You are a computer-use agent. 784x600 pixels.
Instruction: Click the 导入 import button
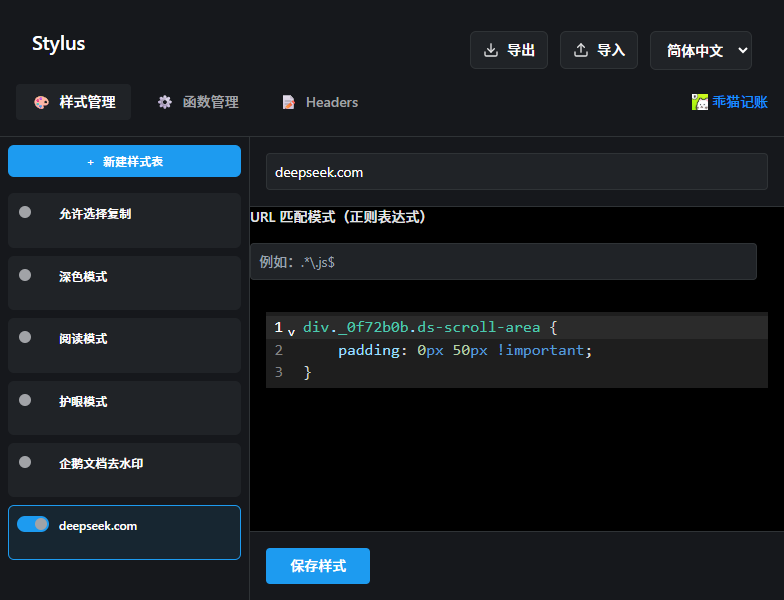click(x=599, y=50)
